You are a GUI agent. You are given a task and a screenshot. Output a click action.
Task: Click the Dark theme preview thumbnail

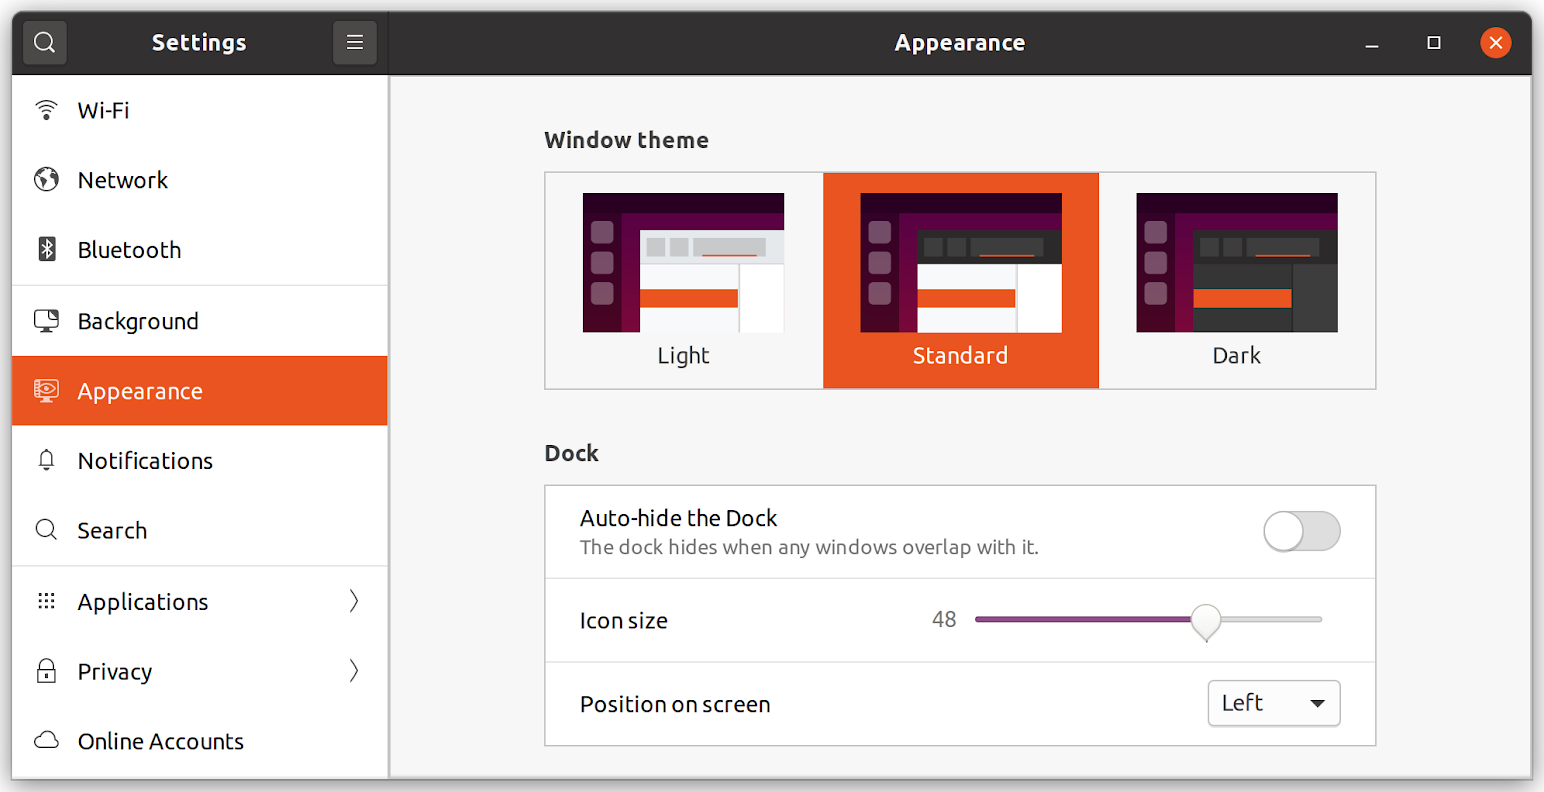[1237, 263]
